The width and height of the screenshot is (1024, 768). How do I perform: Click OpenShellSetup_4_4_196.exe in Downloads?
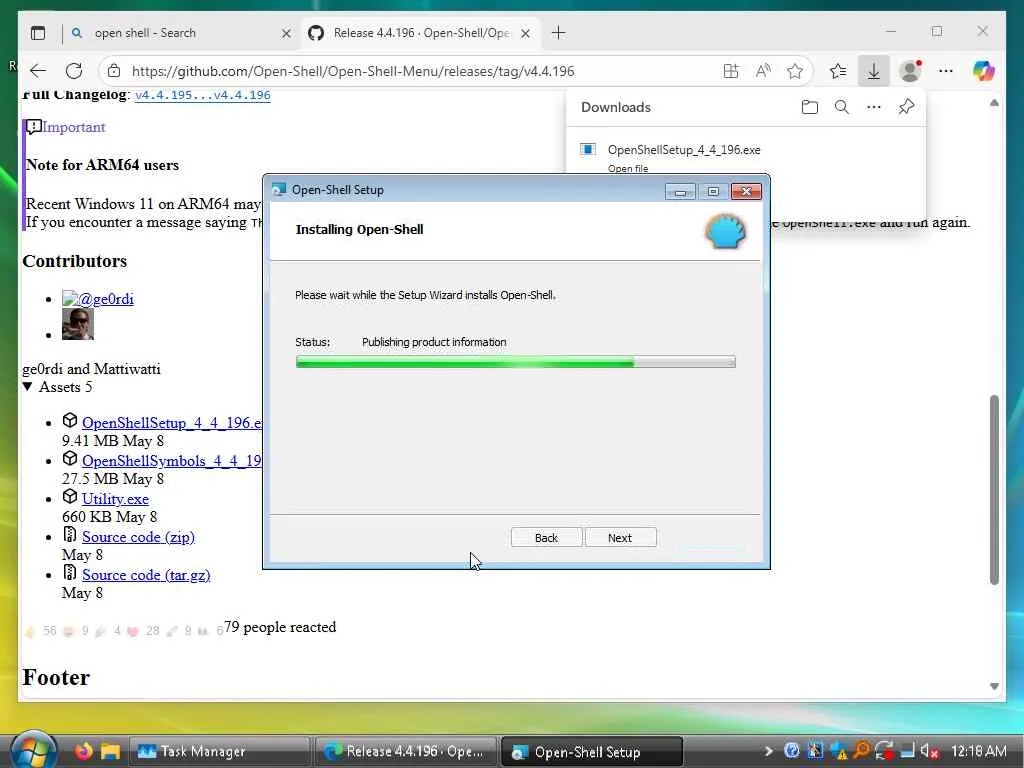point(684,150)
